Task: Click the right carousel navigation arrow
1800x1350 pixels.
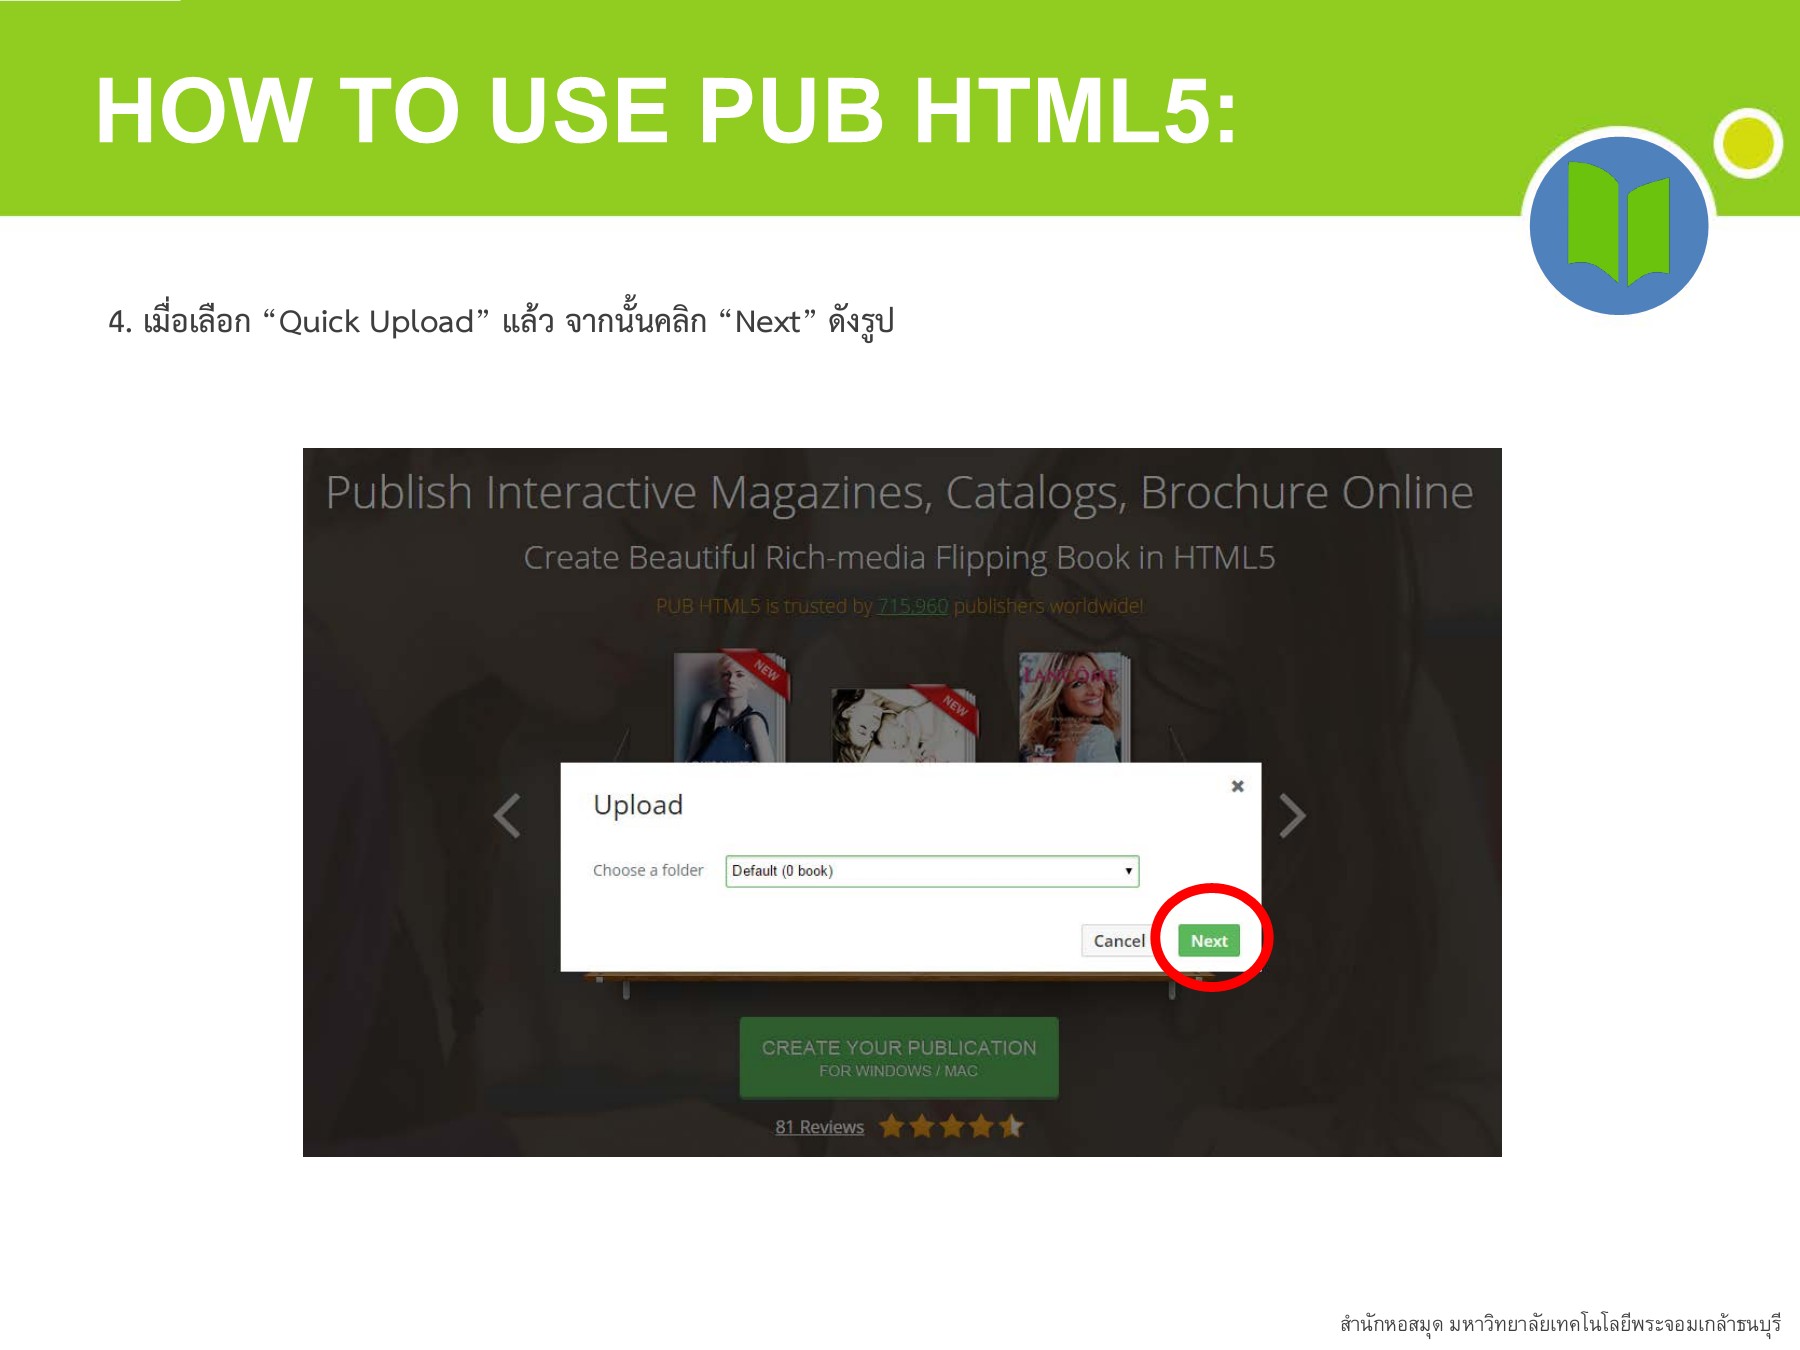Action: click(x=1291, y=815)
